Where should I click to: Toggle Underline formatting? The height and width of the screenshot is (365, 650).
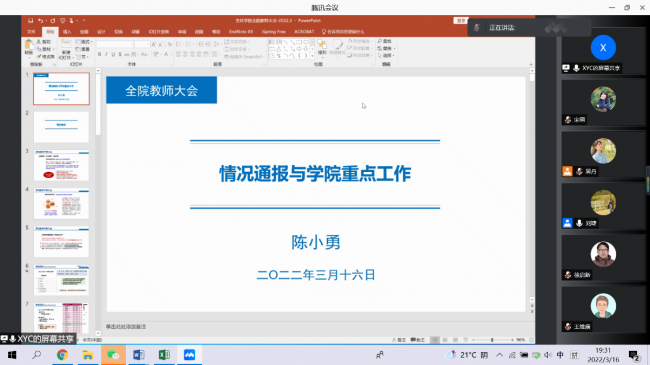pyautogui.click(x=113, y=54)
